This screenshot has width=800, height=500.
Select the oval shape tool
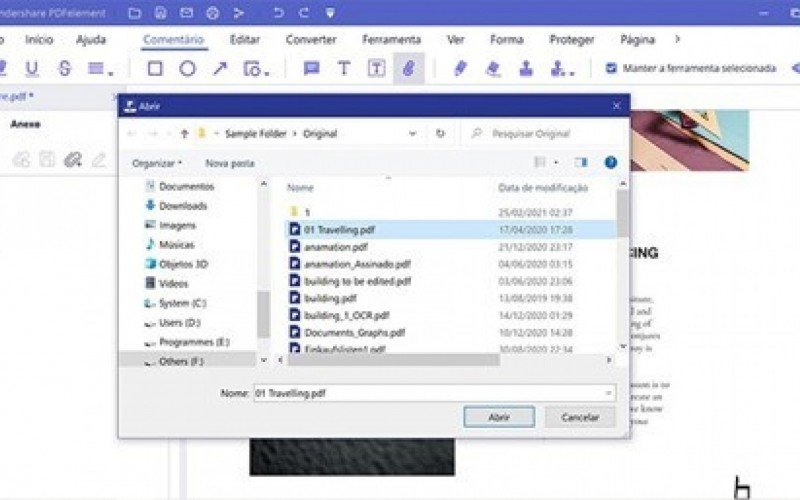[187, 68]
